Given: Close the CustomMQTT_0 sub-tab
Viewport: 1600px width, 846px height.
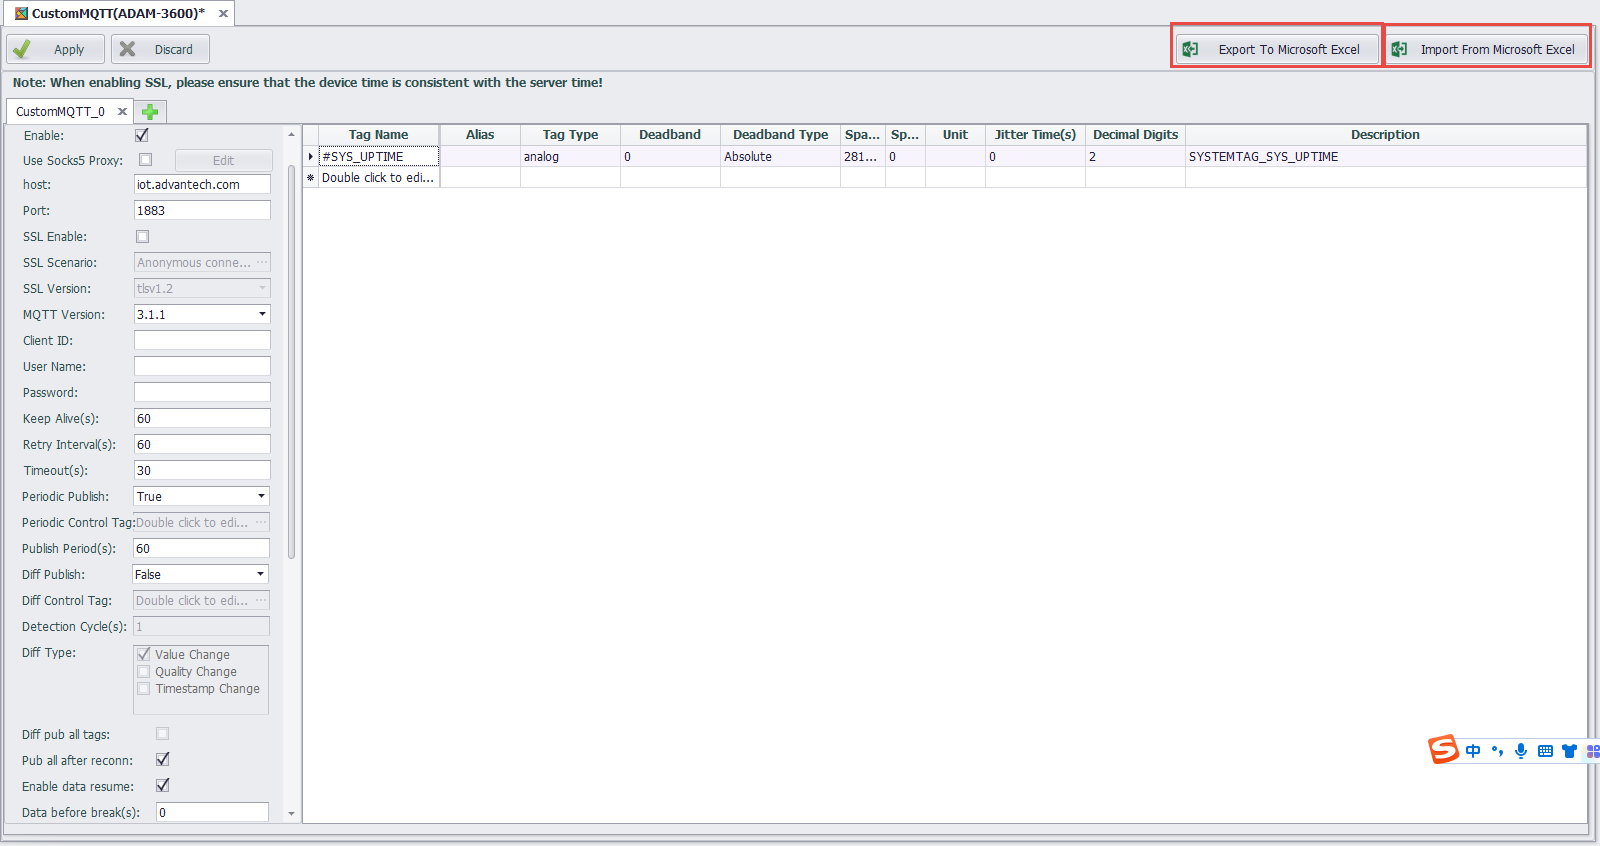Looking at the screenshot, I should click(122, 112).
